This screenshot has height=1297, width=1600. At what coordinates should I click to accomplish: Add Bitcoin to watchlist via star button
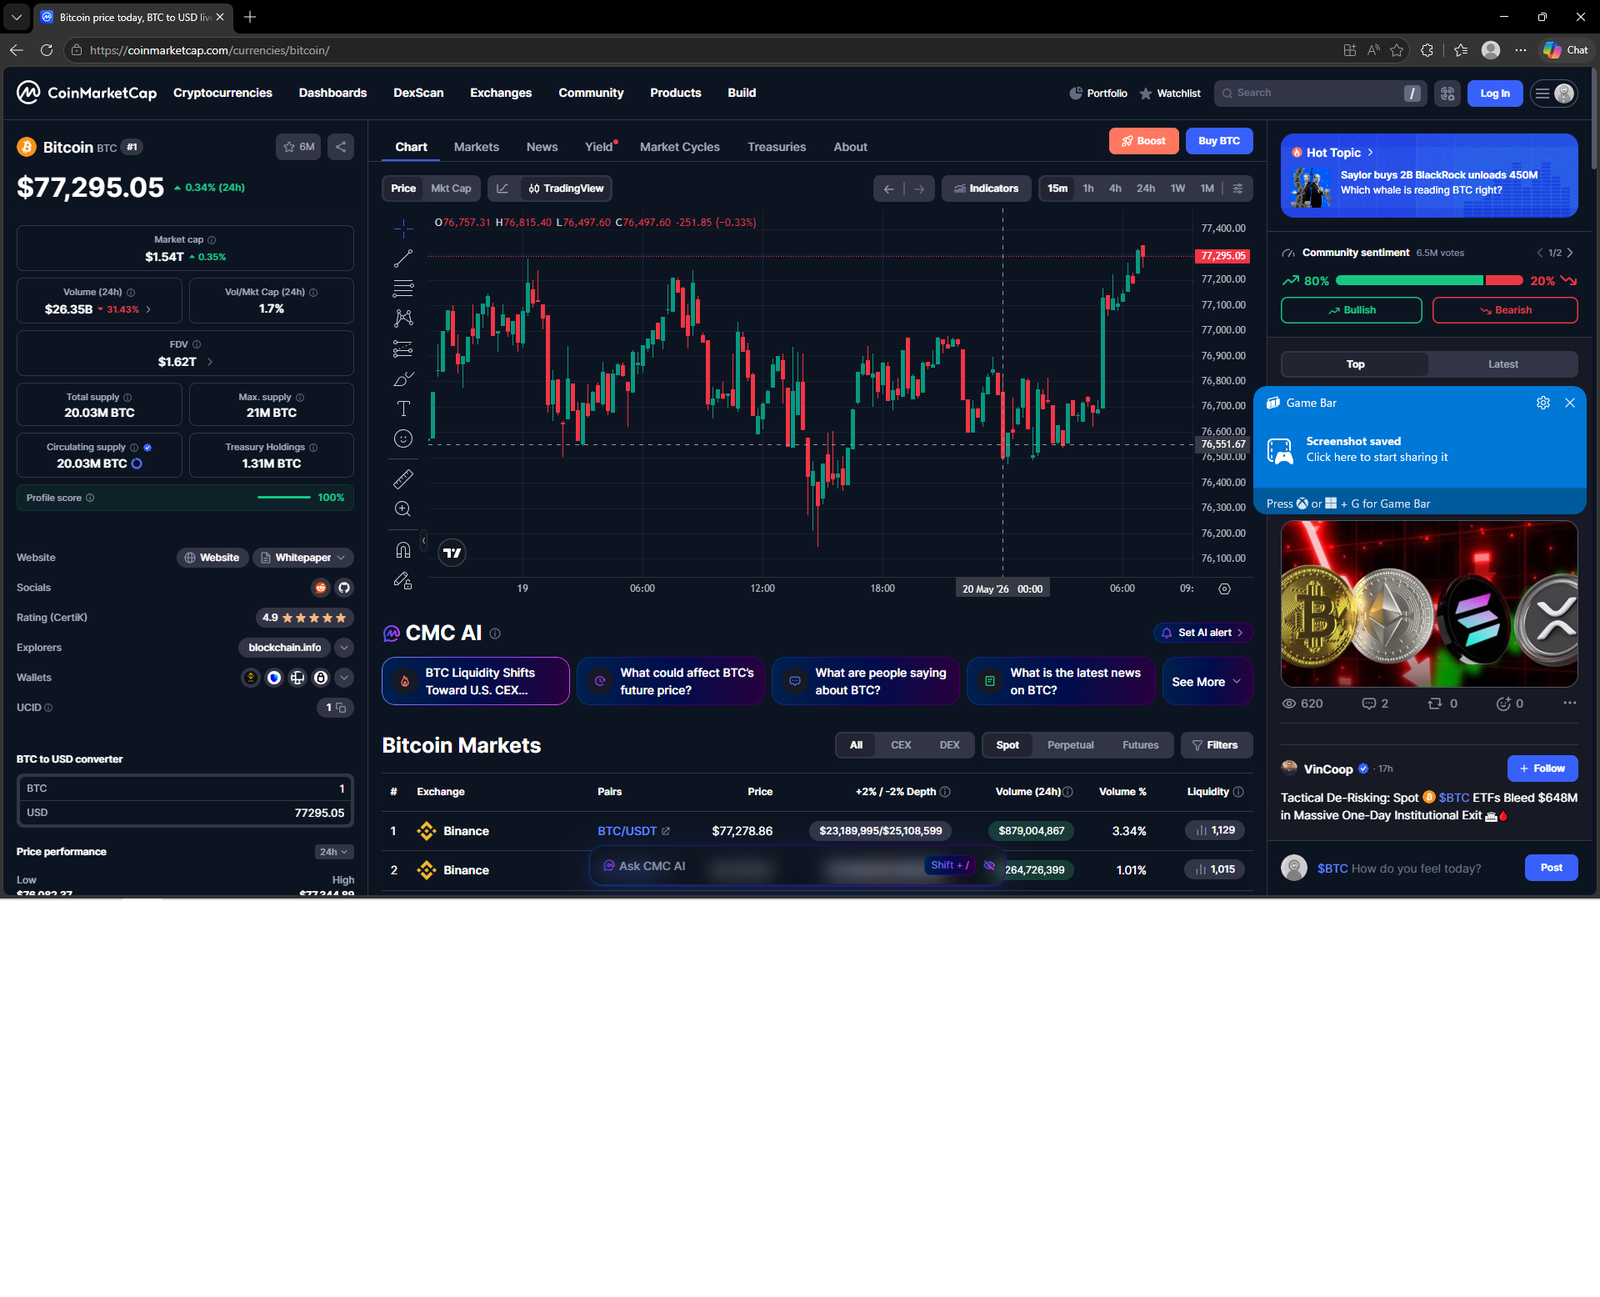click(298, 147)
